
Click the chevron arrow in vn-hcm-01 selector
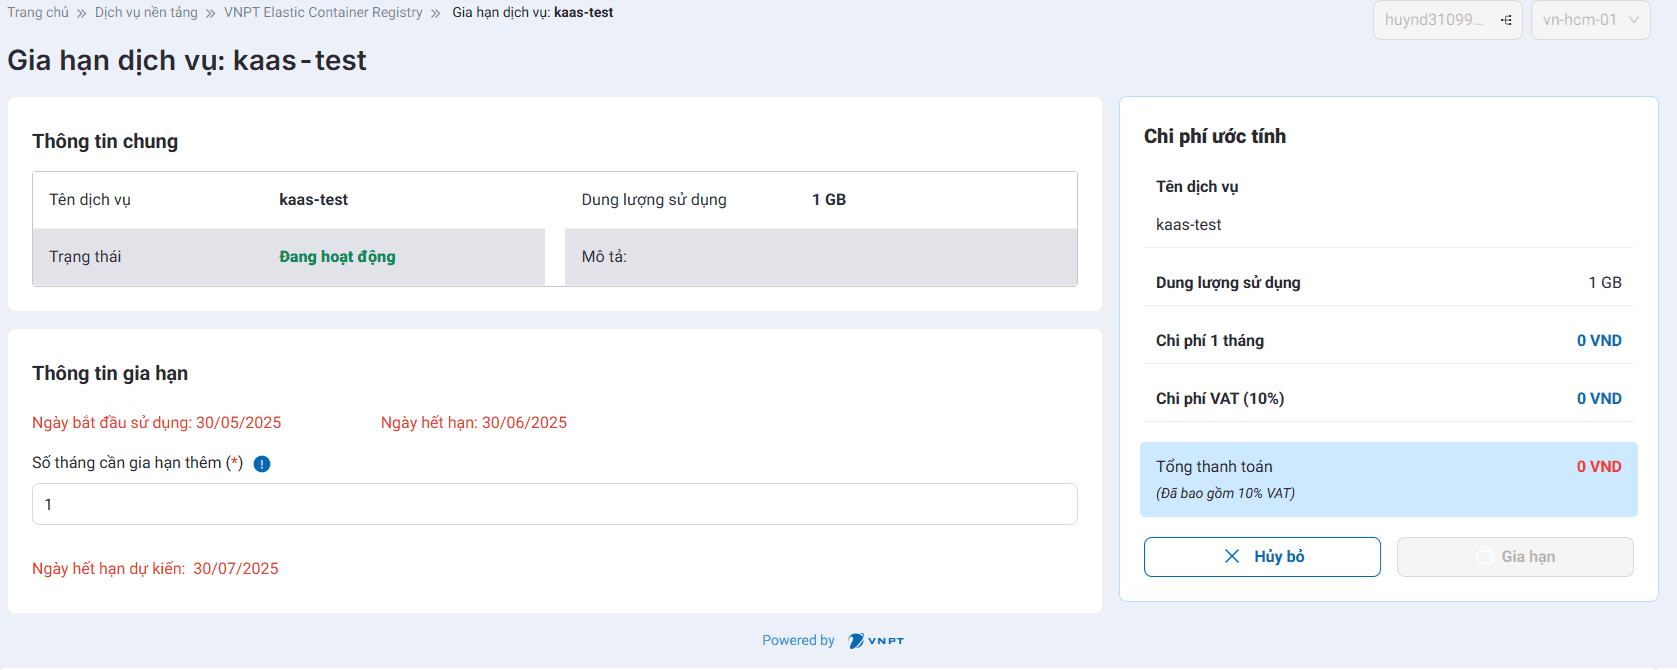tap(1634, 20)
